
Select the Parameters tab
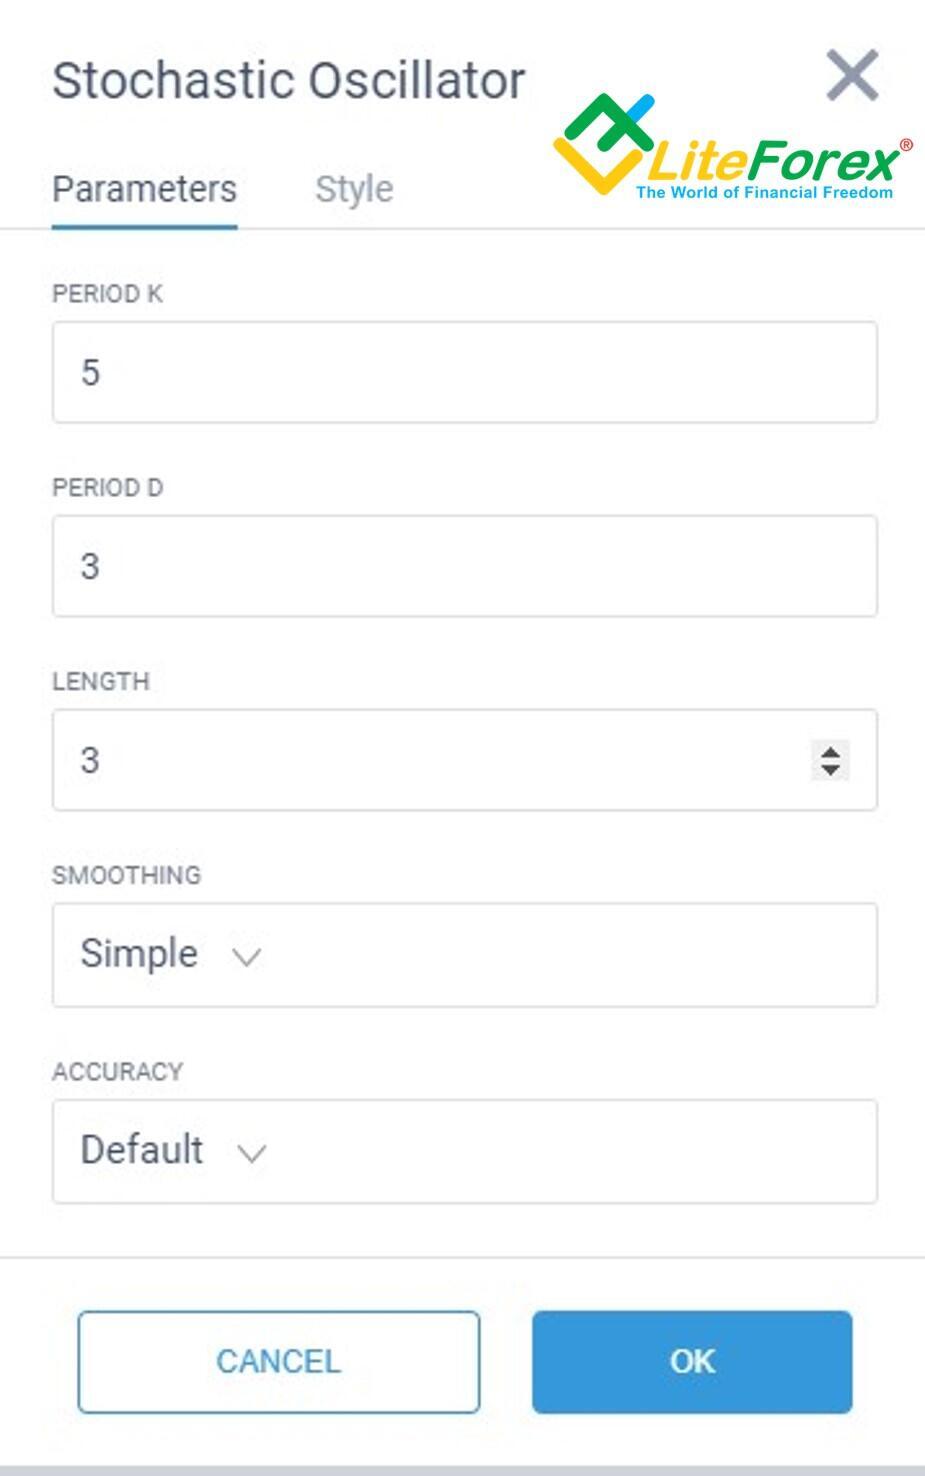(x=144, y=189)
